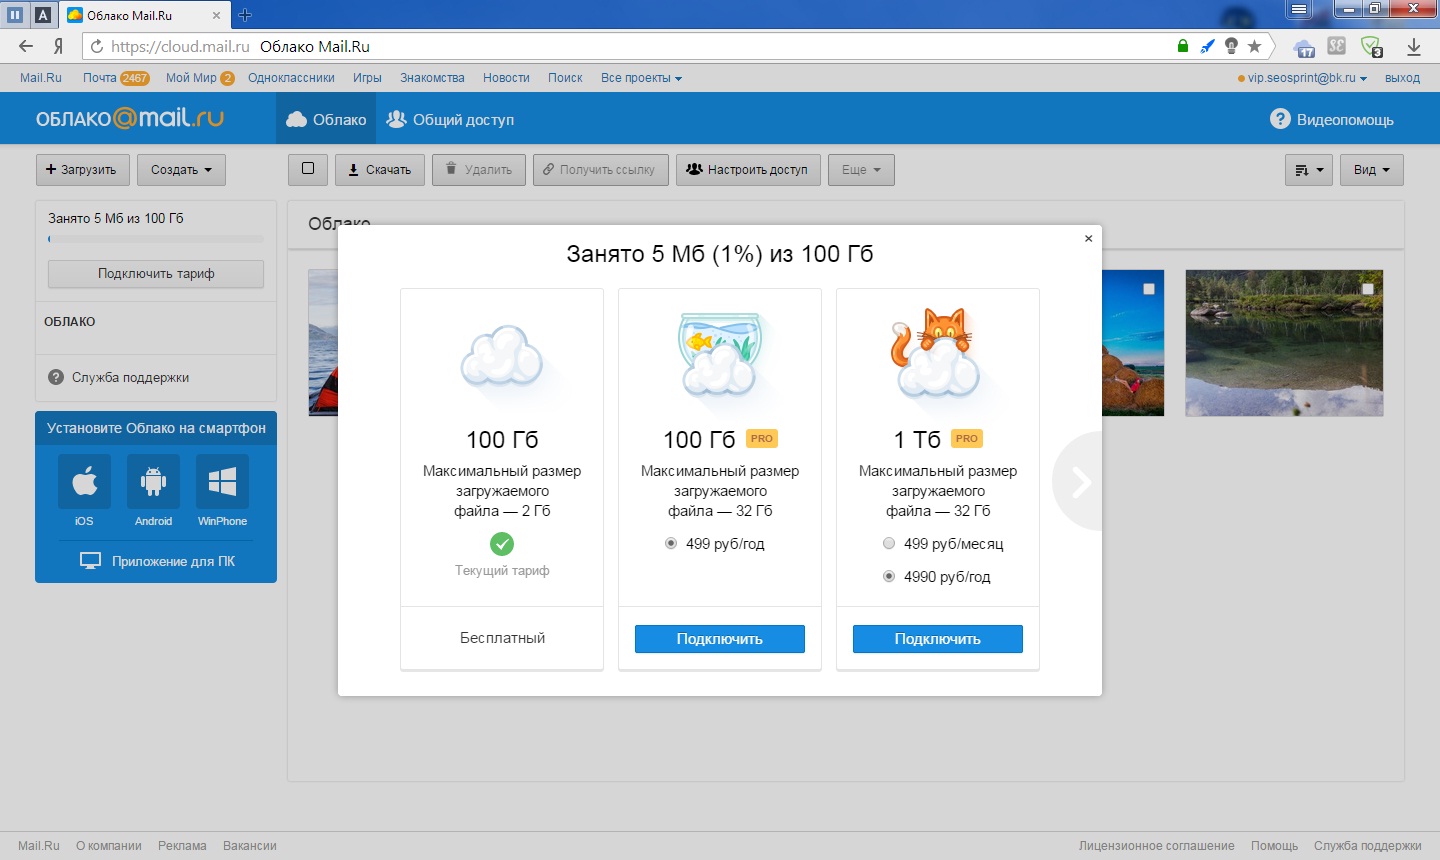Close the Облако Mail.Ru browser tab

tap(218, 16)
